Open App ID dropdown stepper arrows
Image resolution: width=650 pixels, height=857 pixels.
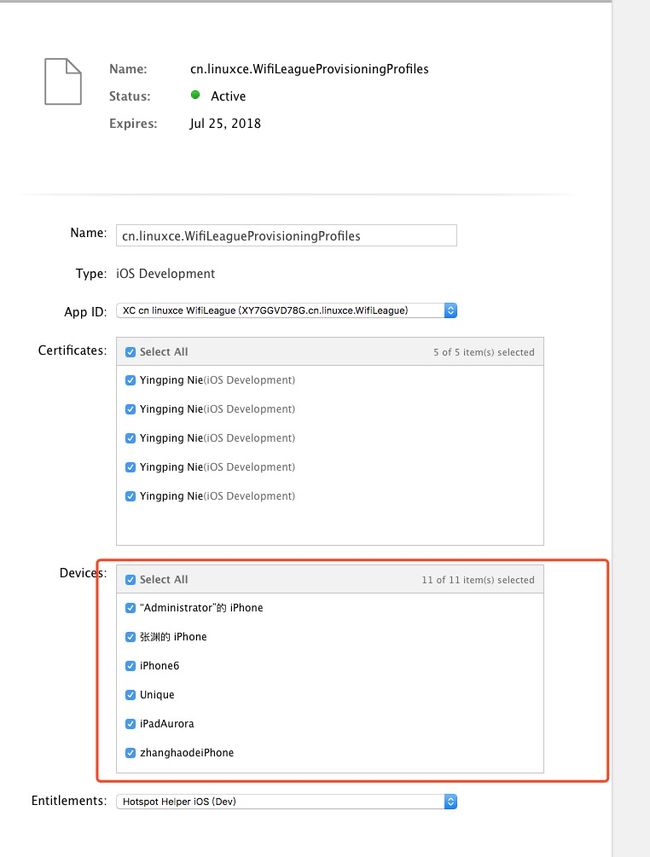(x=450, y=310)
